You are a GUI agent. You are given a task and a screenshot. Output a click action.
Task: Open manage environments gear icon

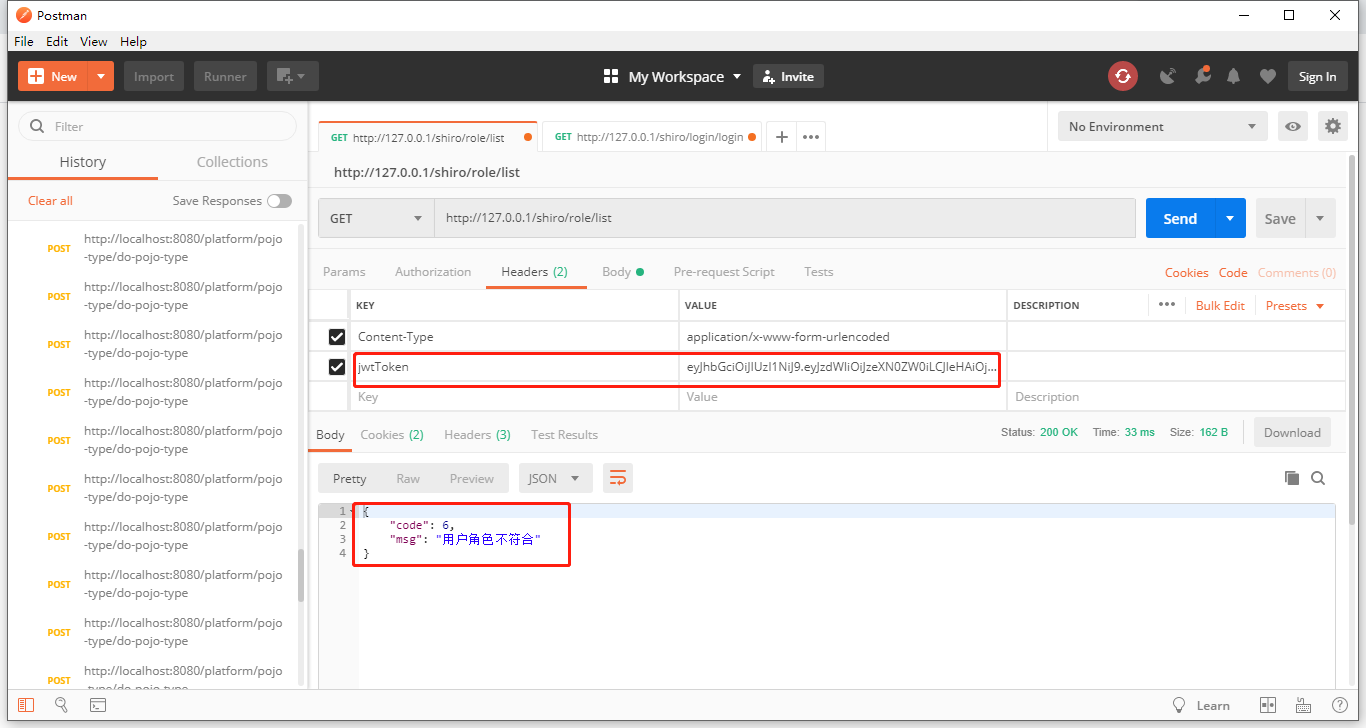tap(1332, 126)
